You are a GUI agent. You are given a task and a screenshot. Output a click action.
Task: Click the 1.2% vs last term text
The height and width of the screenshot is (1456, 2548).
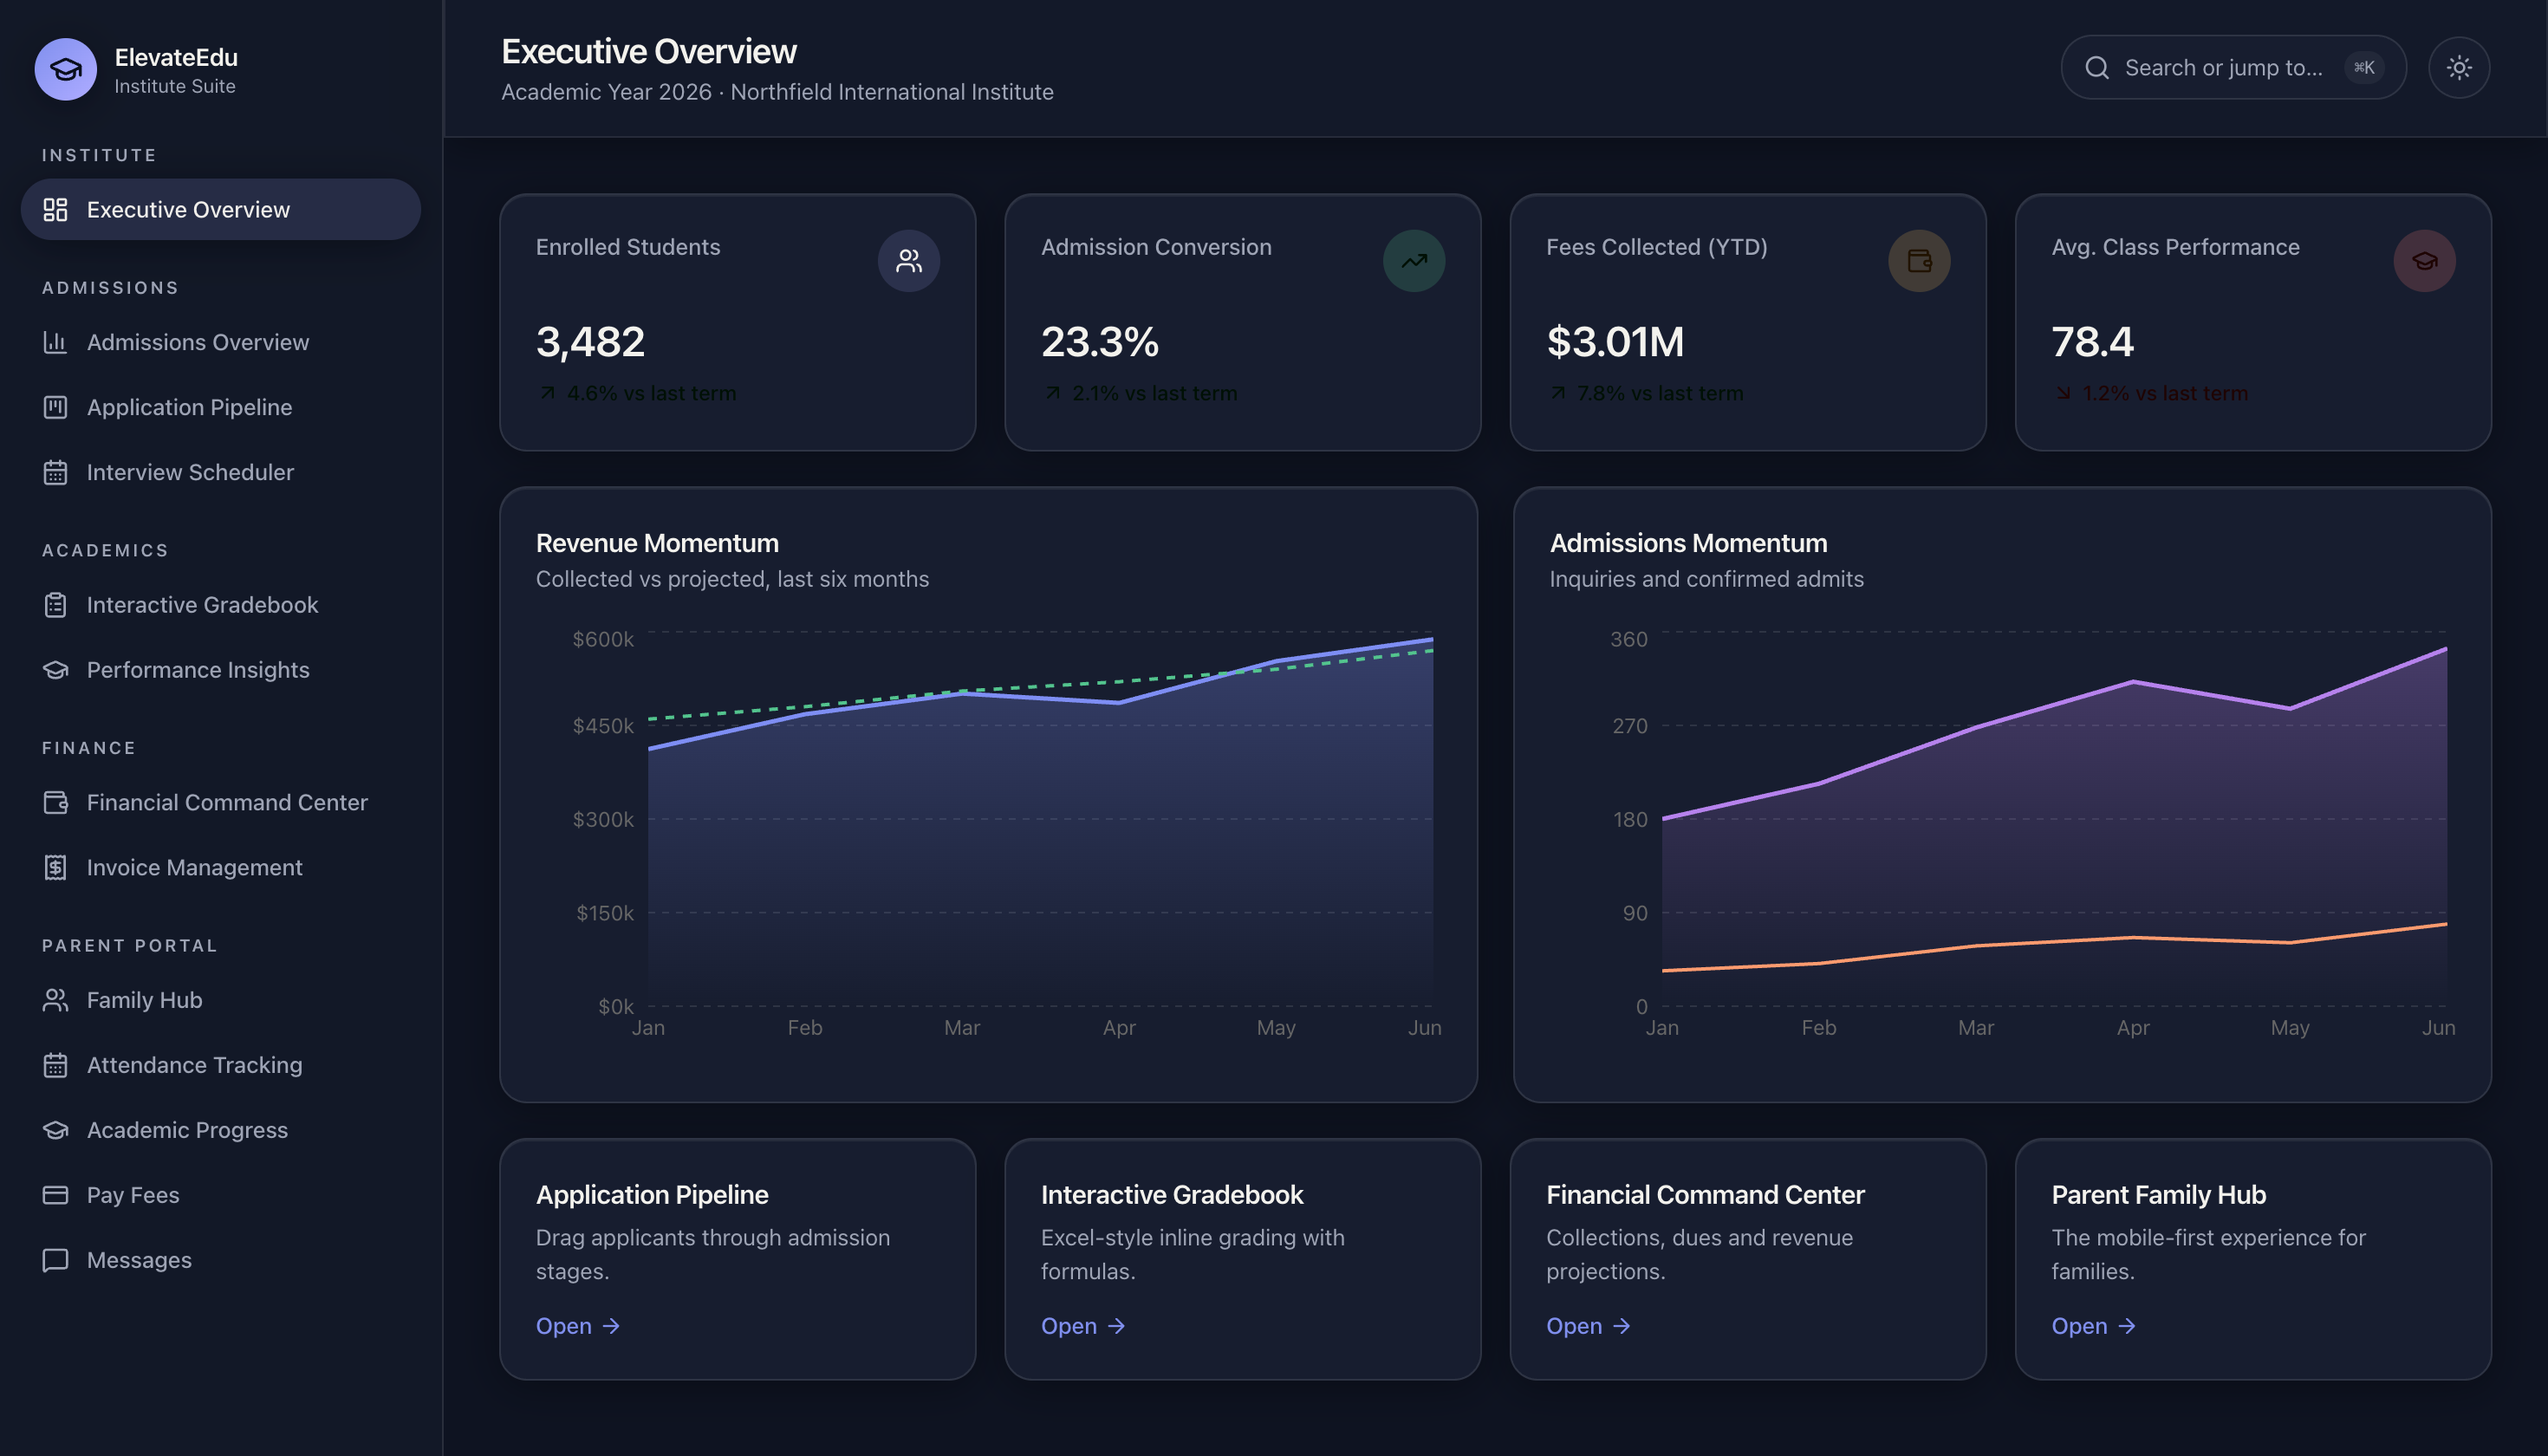coord(2164,393)
